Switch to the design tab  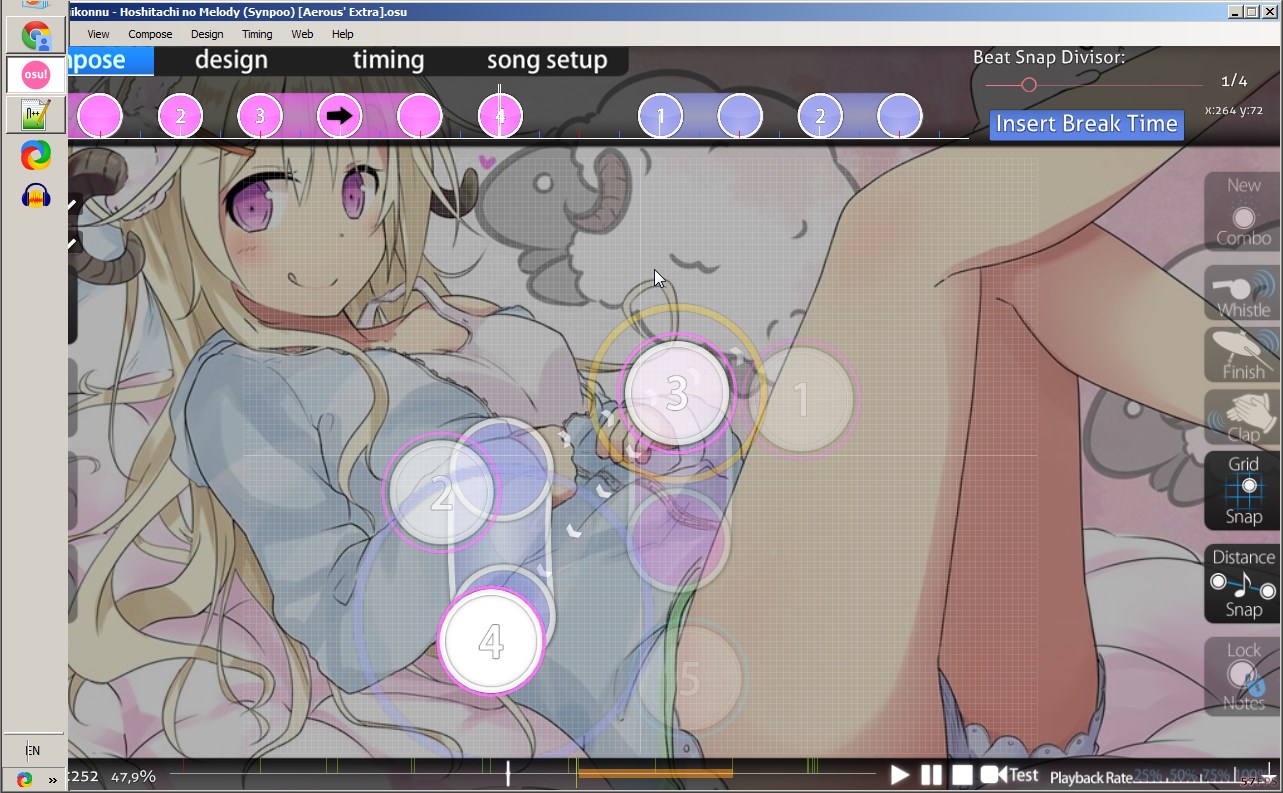[x=231, y=60]
